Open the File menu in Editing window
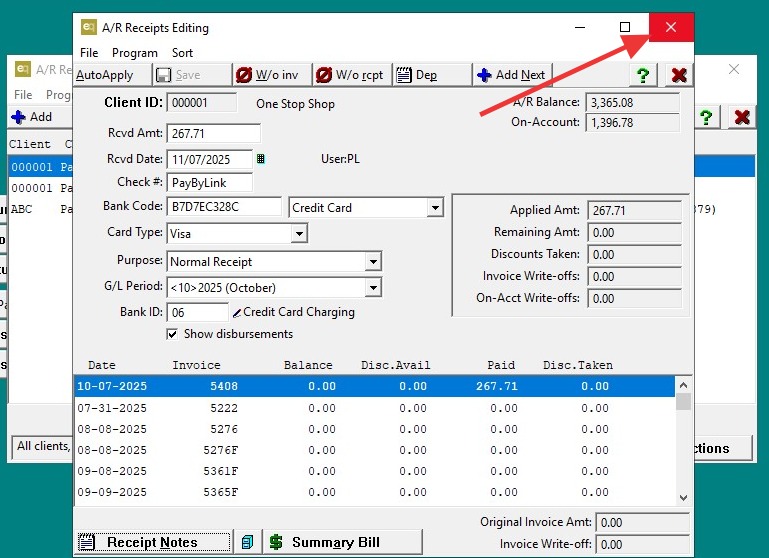Screen dimensions: 769x558 pyautogui.click(x=89, y=52)
